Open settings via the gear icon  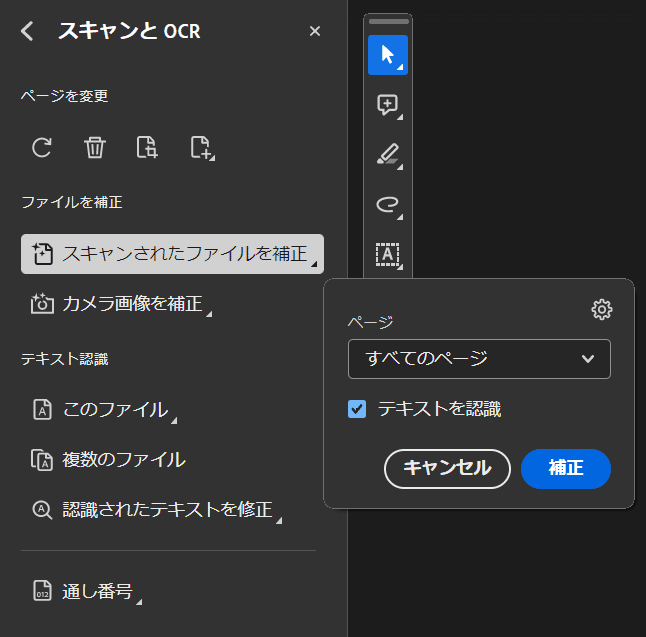tap(602, 309)
